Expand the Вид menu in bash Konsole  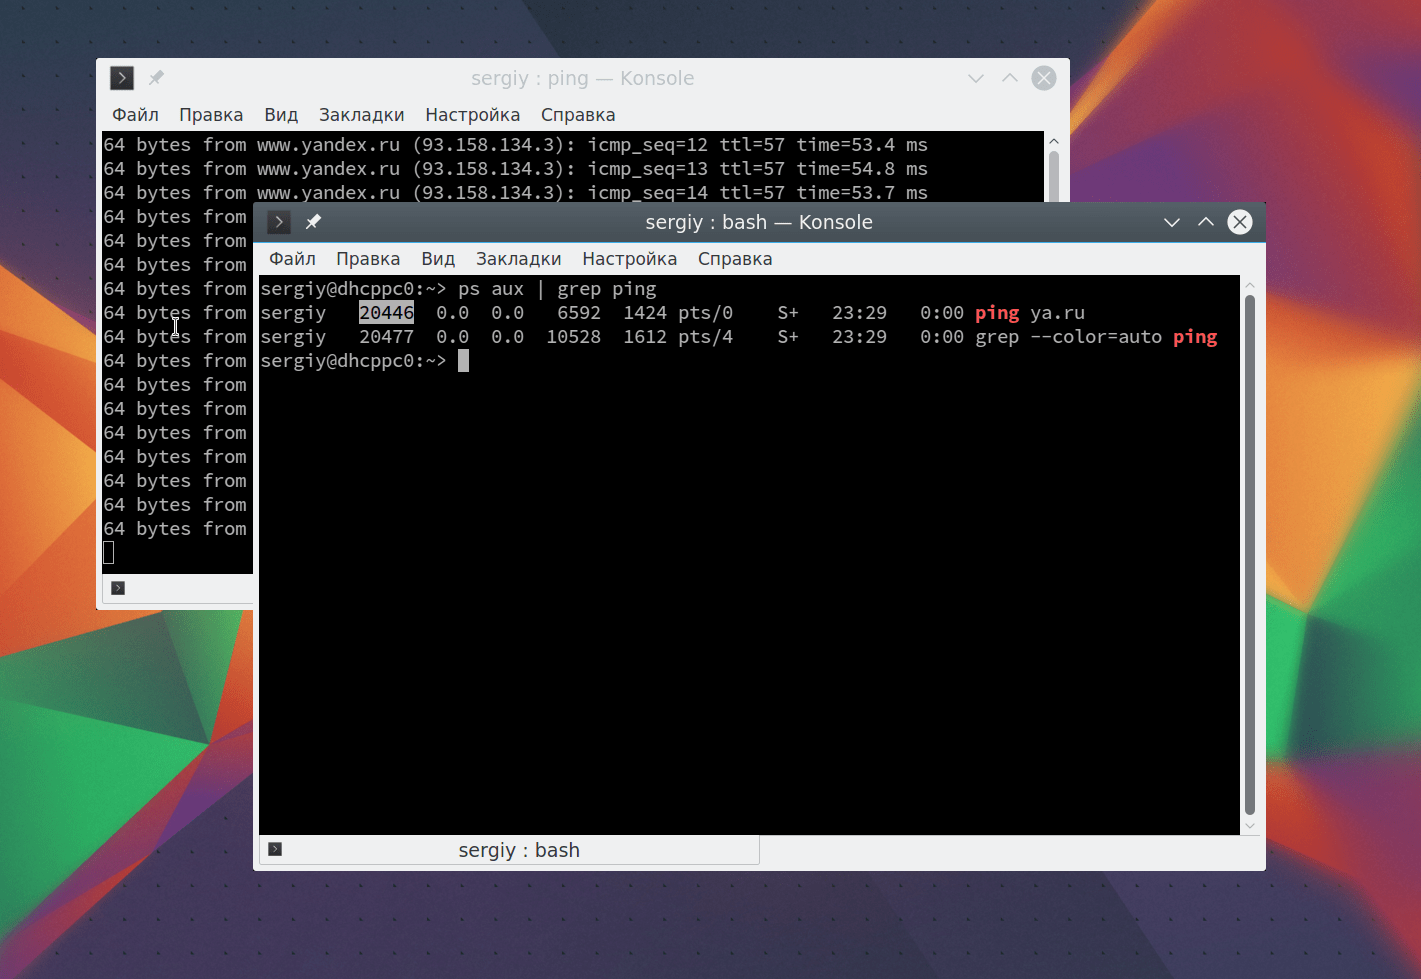click(x=438, y=259)
